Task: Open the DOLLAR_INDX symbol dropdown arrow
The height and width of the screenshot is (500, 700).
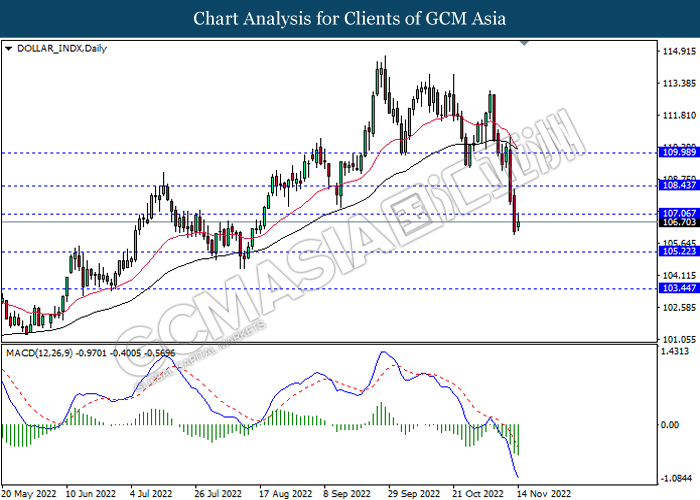Action: (x=8, y=48)
